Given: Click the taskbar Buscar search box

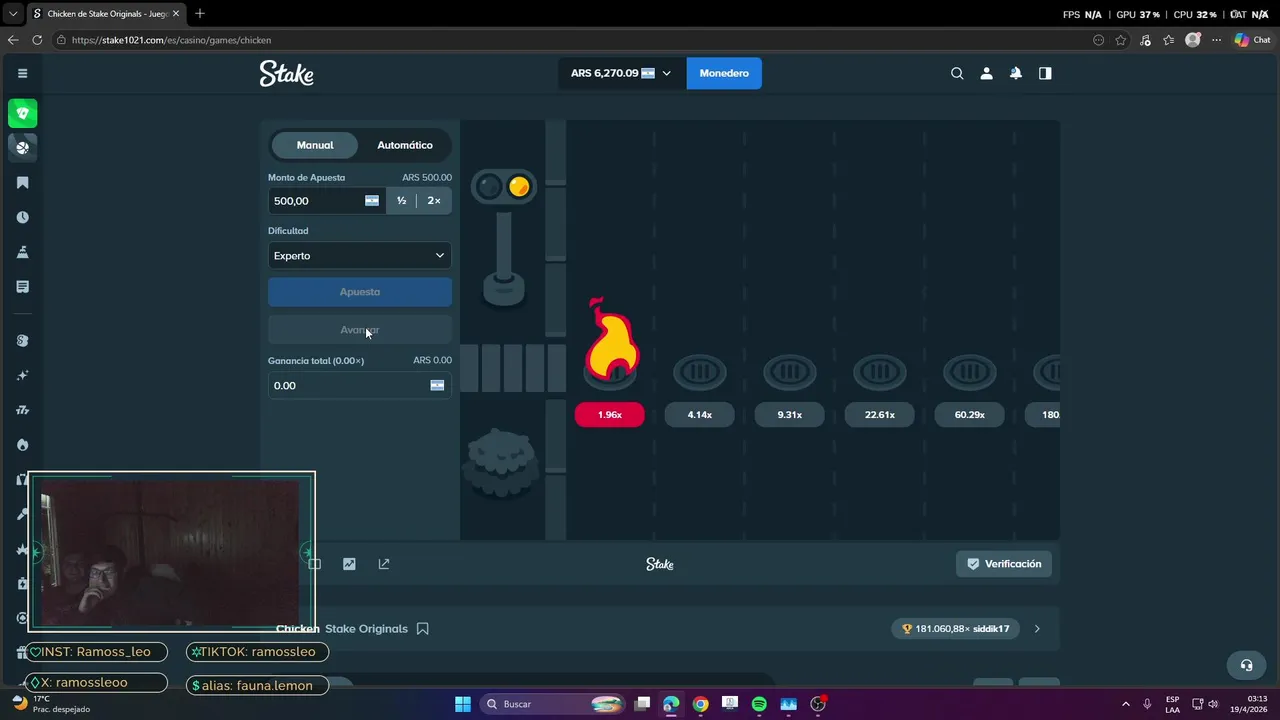Looking at the screenshot, I should 553,704.
